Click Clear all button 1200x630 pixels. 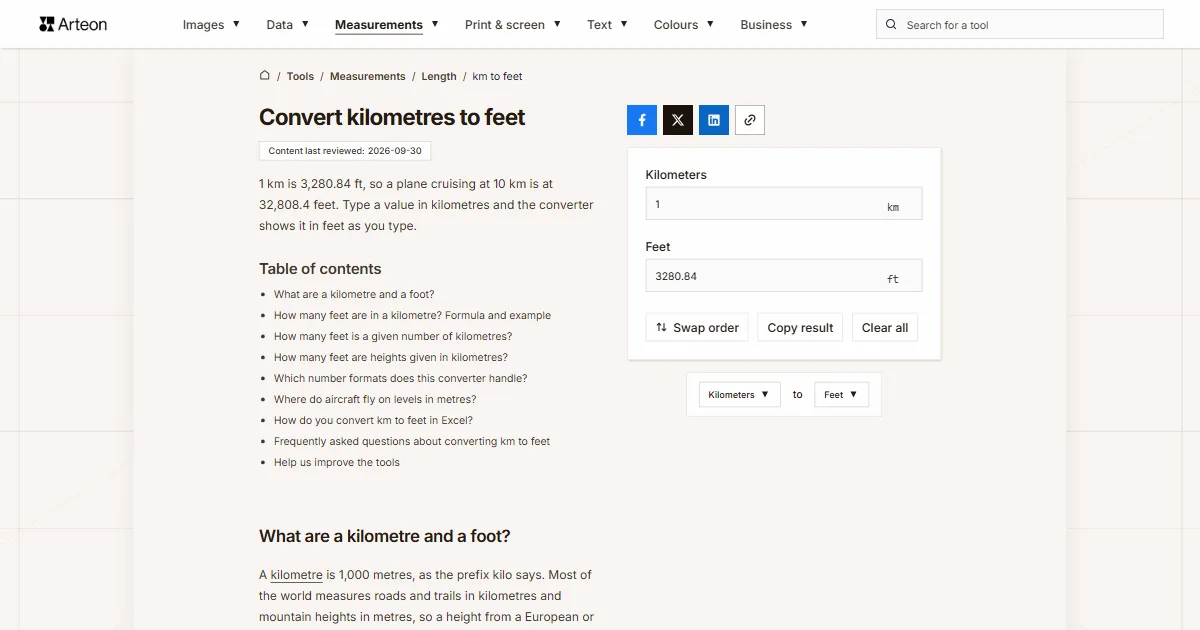885,328
